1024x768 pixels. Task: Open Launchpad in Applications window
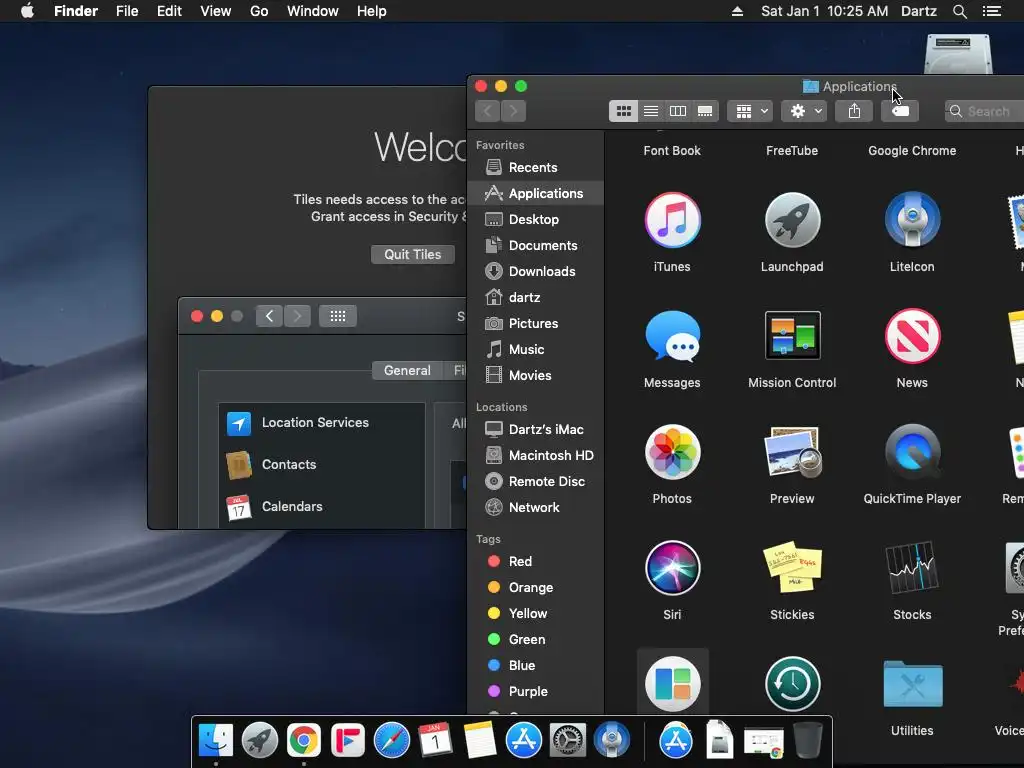(x=792, y=220)
